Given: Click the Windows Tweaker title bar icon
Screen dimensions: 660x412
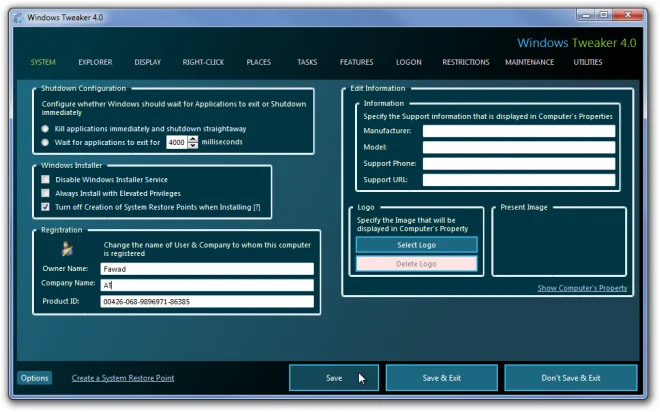Looking at the screenshot, I should tap(19, 18).
